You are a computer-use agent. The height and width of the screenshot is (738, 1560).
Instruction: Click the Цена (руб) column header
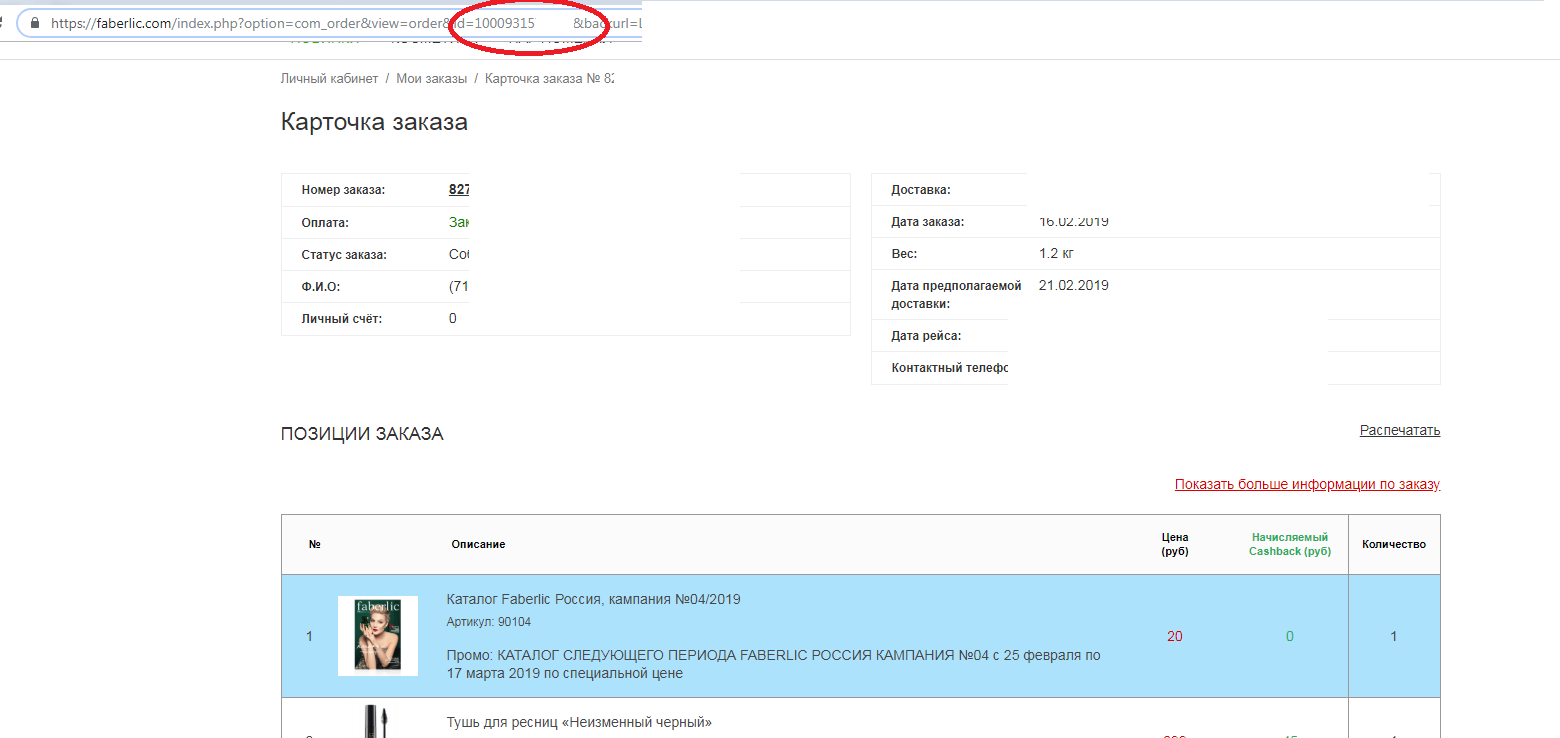pyautogui.click(x=1174, y=544)
